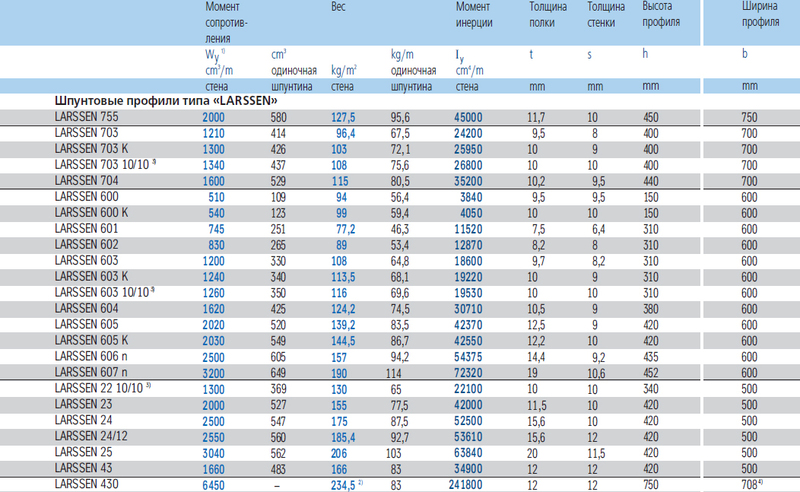Select the row name LARSSEN 606 n
The image size is (800, 492).
pyautogui.click(x=91, y=356)
